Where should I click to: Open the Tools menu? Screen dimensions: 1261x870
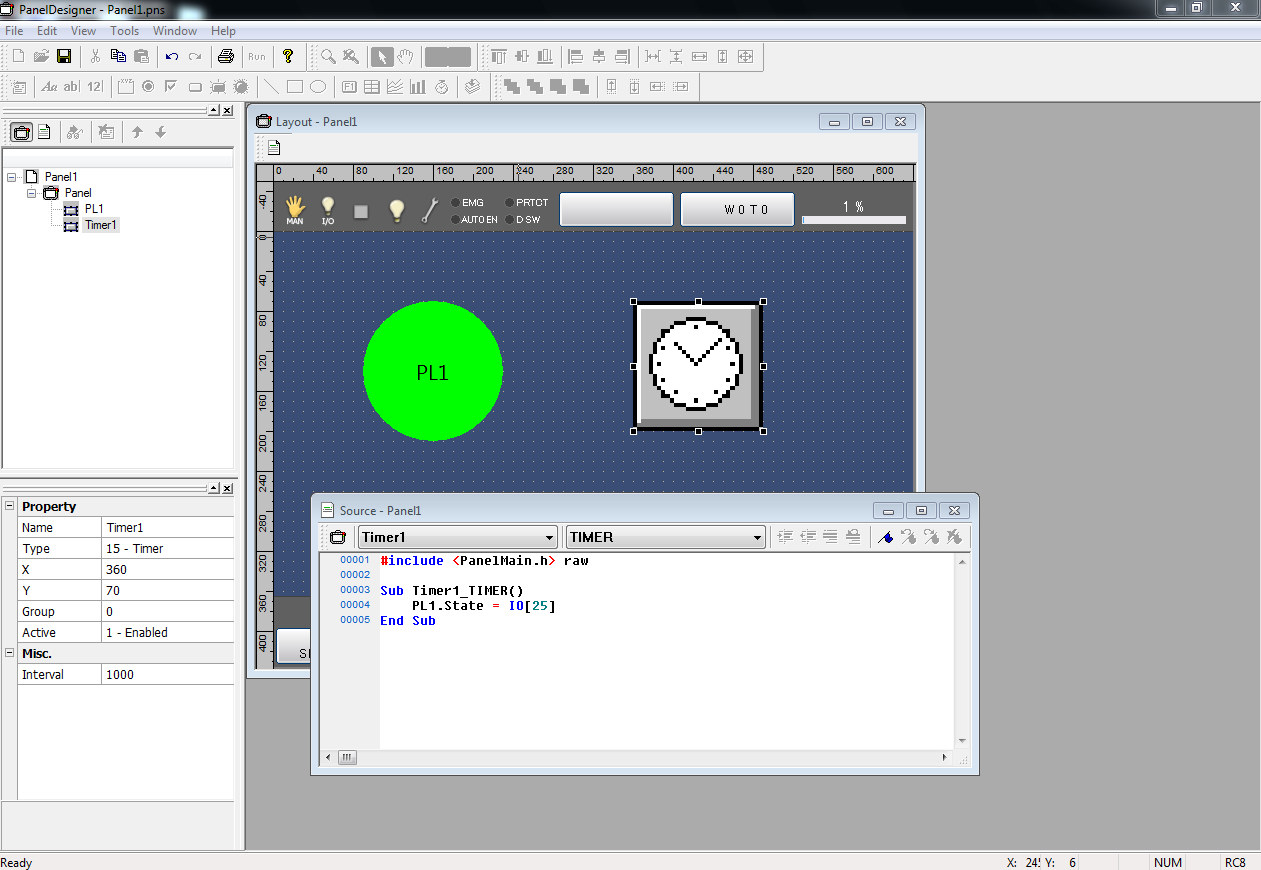(124, 31)
